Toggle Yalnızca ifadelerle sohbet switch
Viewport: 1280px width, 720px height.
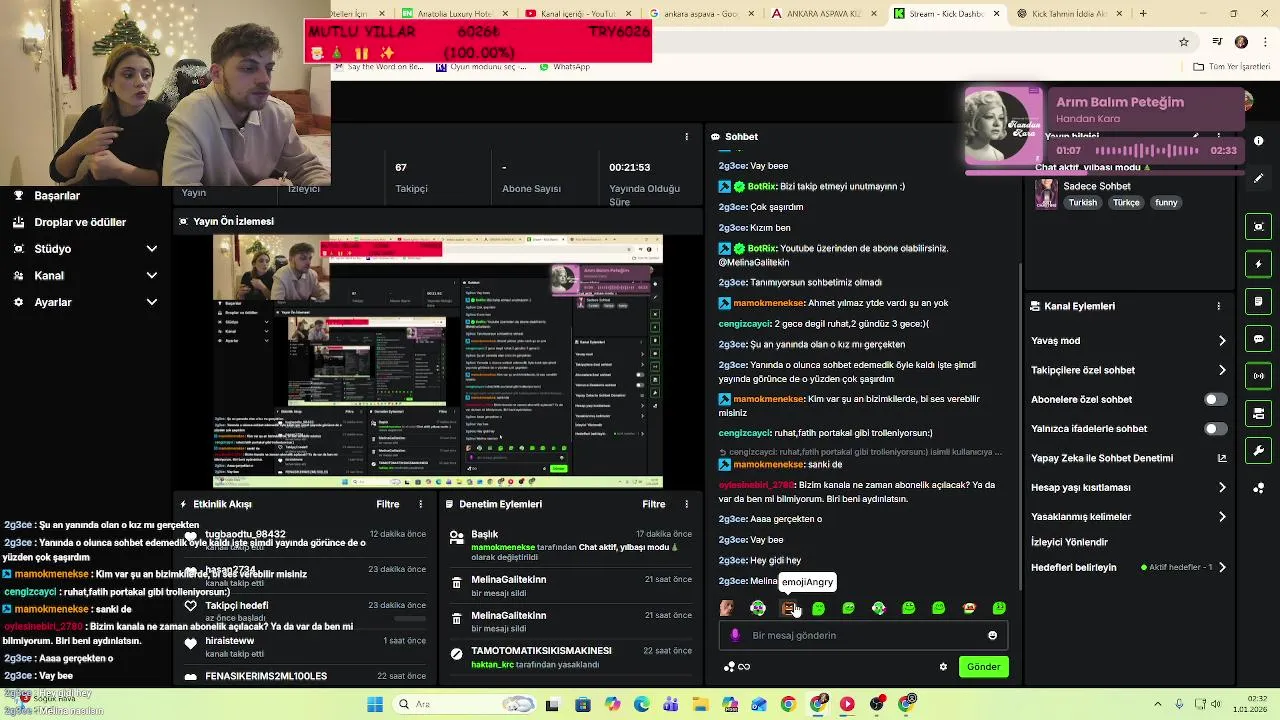point(1215,429)
